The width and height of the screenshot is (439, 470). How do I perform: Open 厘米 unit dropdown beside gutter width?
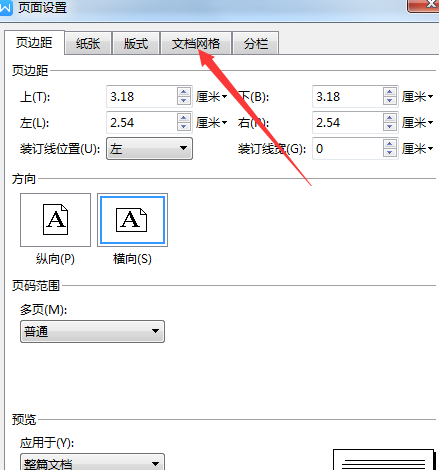point(418,149)
